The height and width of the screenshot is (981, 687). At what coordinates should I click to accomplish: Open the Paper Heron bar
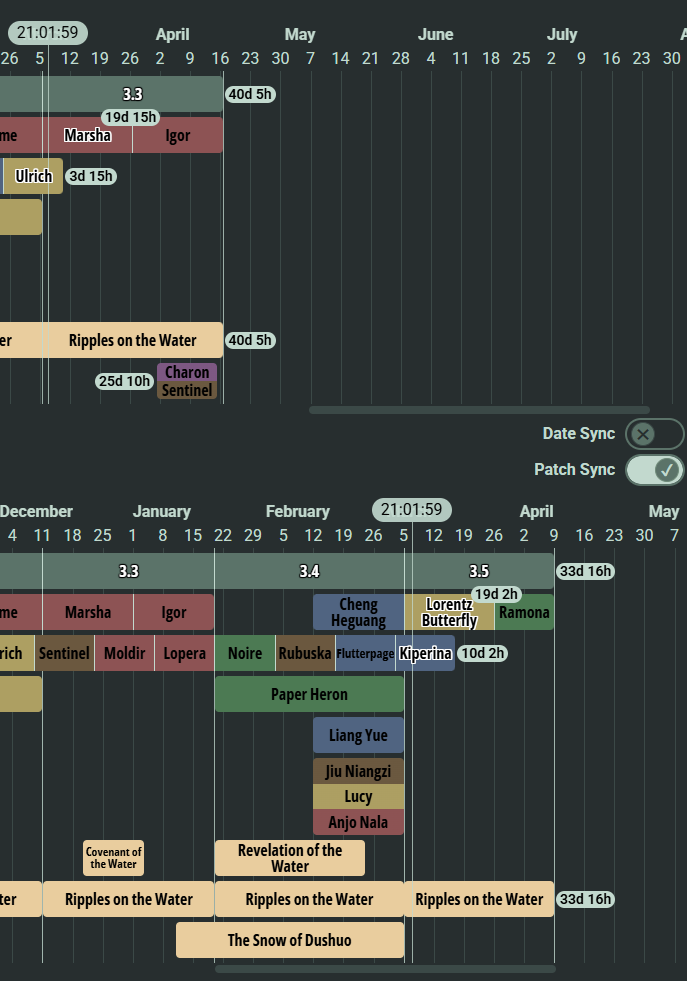pos(309,694)
